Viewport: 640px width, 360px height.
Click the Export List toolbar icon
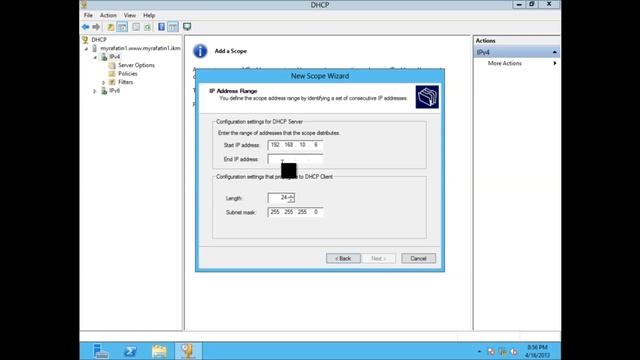[136, 27]
